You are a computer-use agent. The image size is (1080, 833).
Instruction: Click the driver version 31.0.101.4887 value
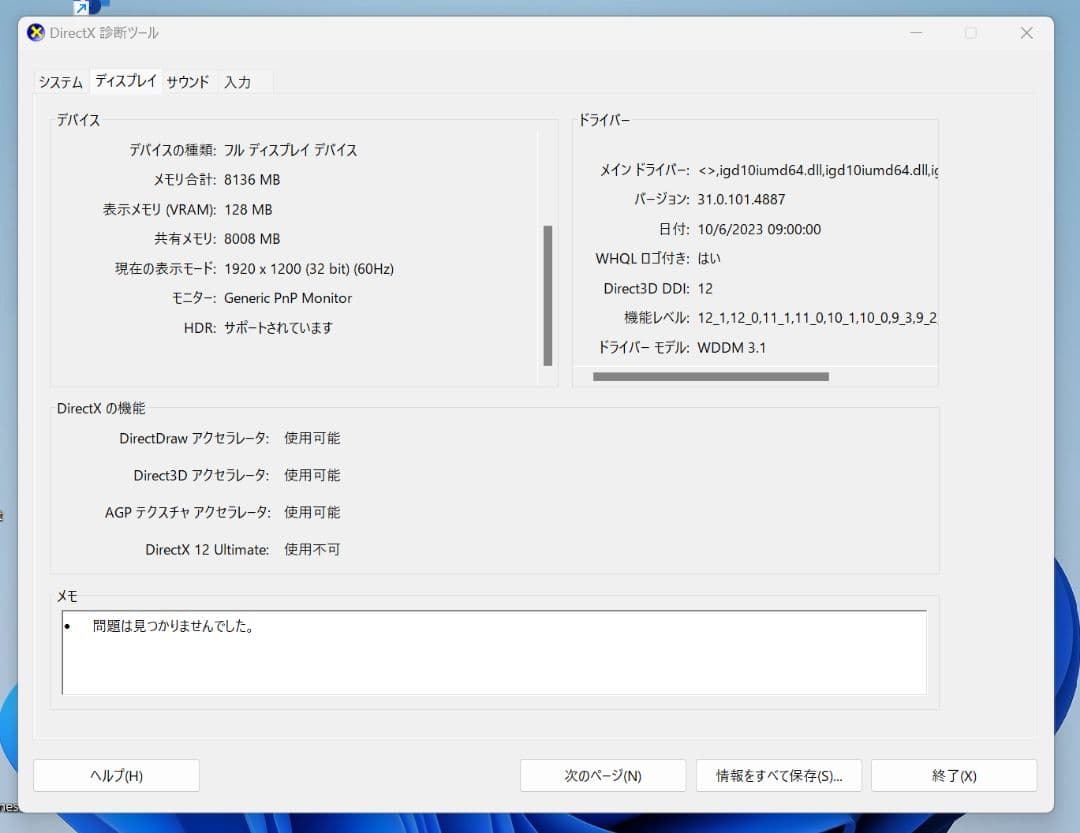tap(742, 199)
